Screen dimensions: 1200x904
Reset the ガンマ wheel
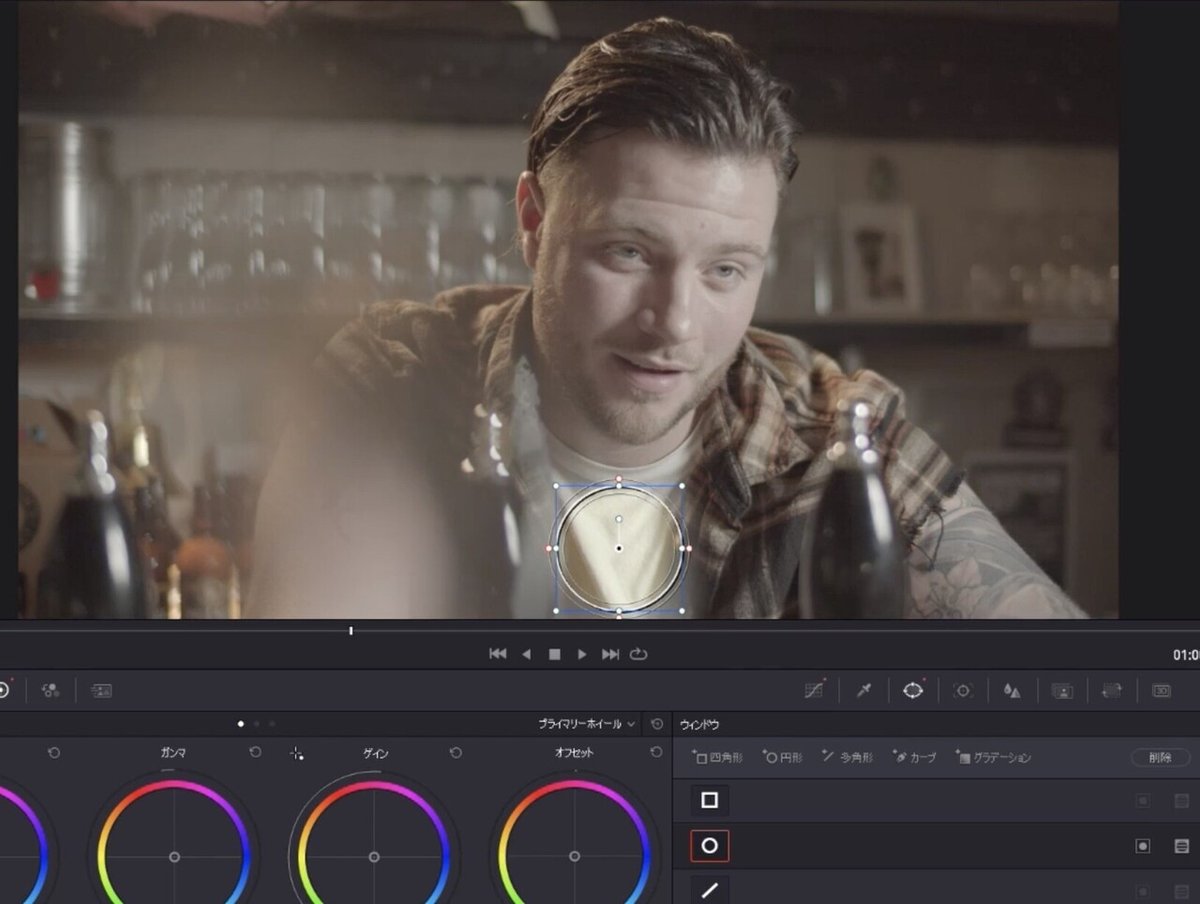(x=255, y=752)
